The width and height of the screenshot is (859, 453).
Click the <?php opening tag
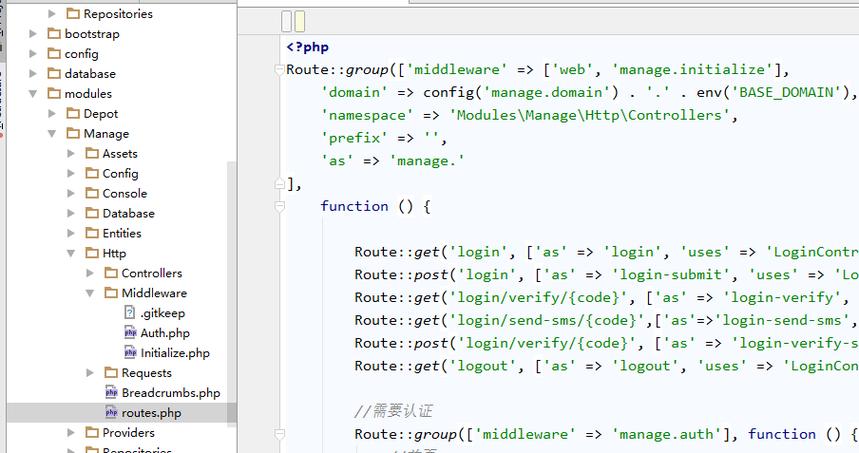click(308, 47)
